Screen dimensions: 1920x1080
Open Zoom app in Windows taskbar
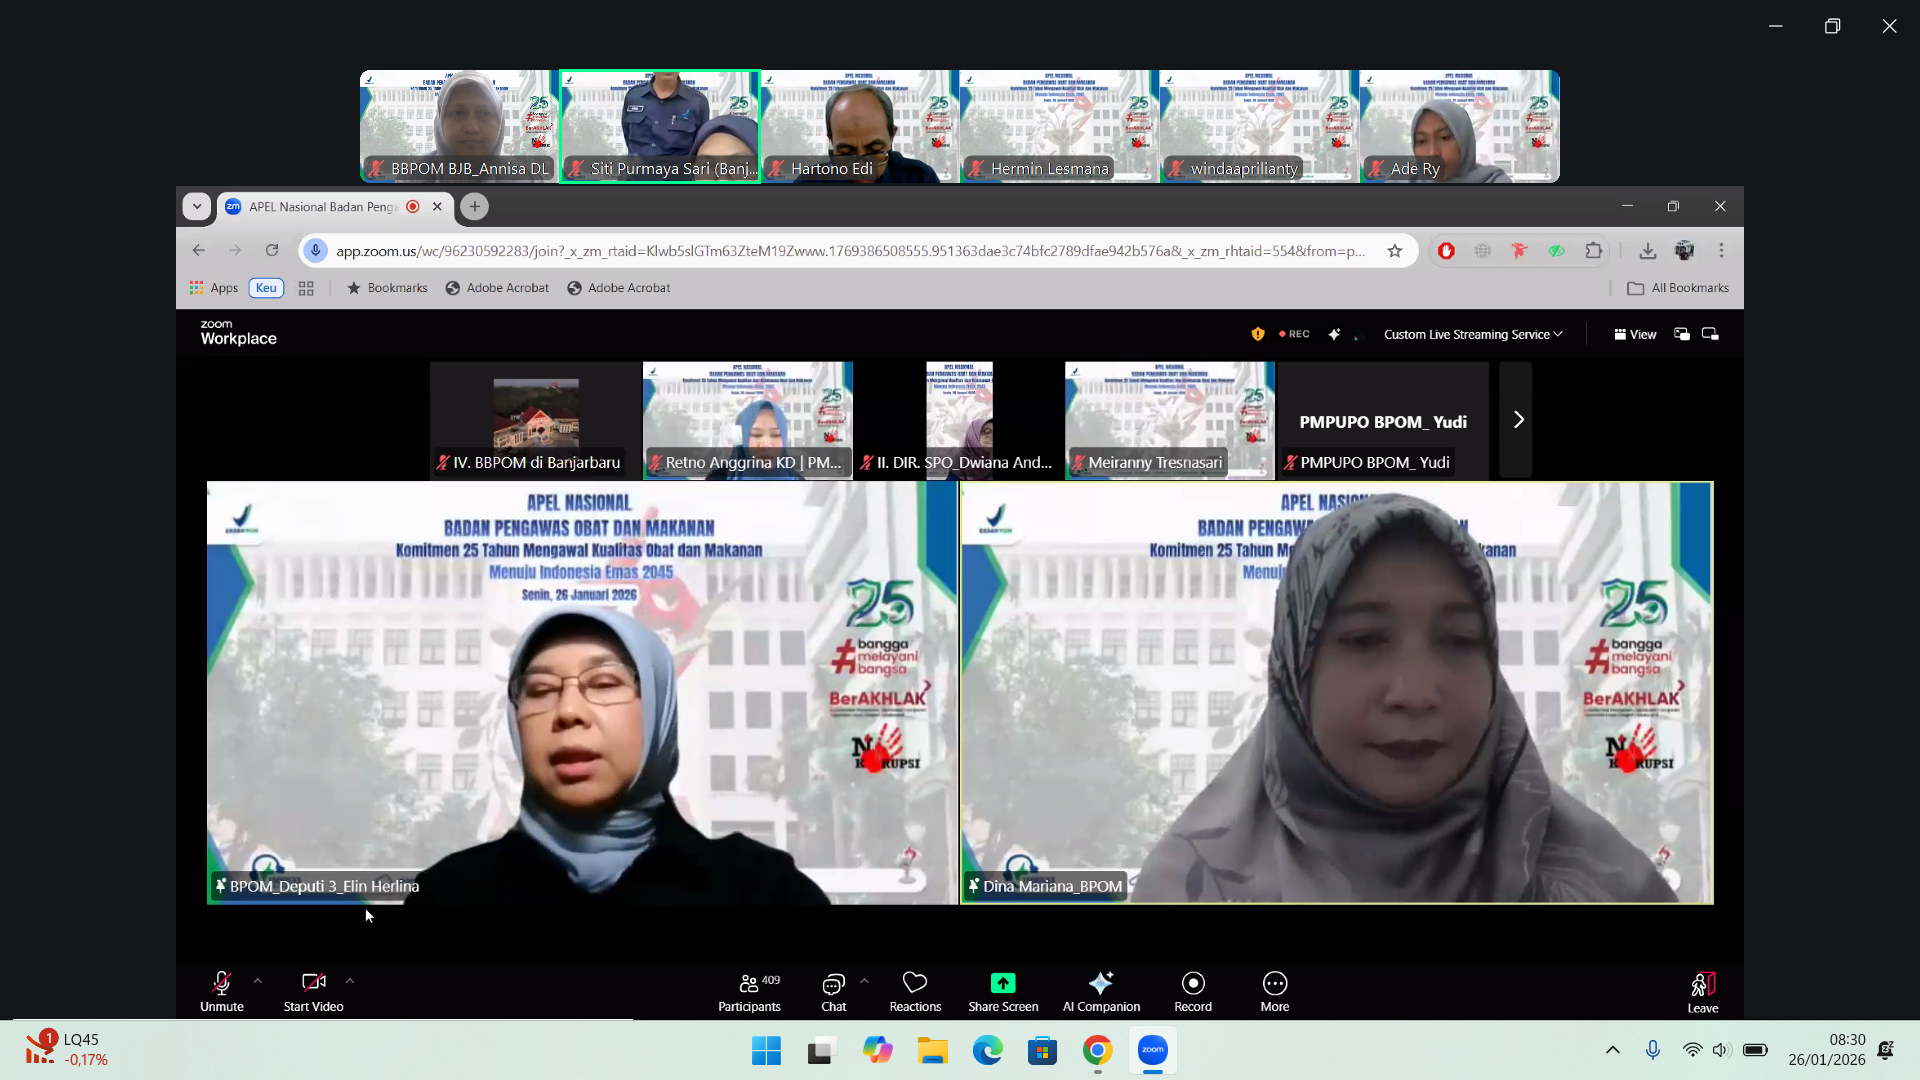click(x=1152, y=1050)
